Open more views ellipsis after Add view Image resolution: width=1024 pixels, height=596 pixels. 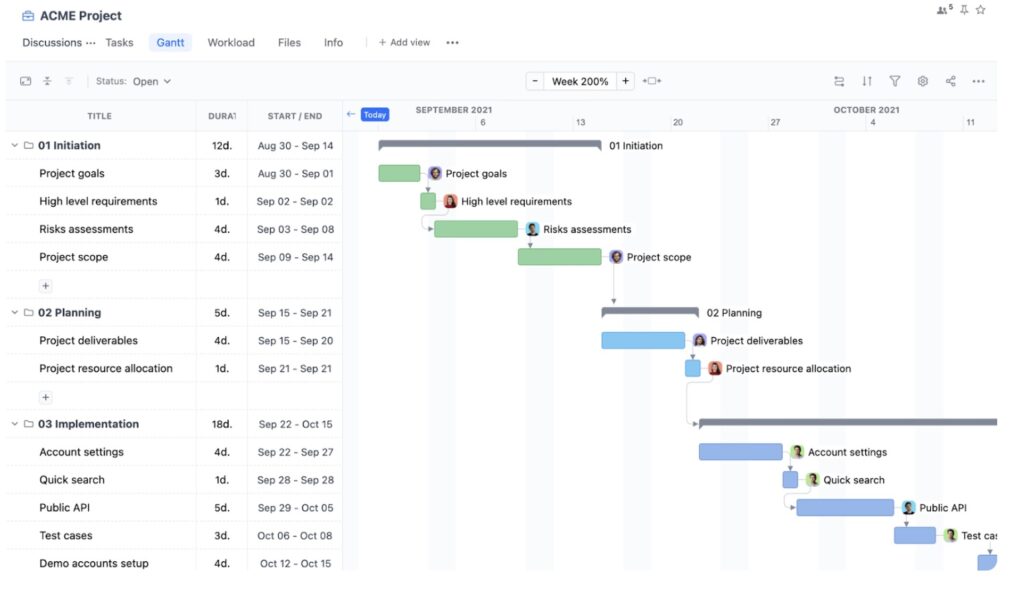pyautogui.click(x=453, y=42)
